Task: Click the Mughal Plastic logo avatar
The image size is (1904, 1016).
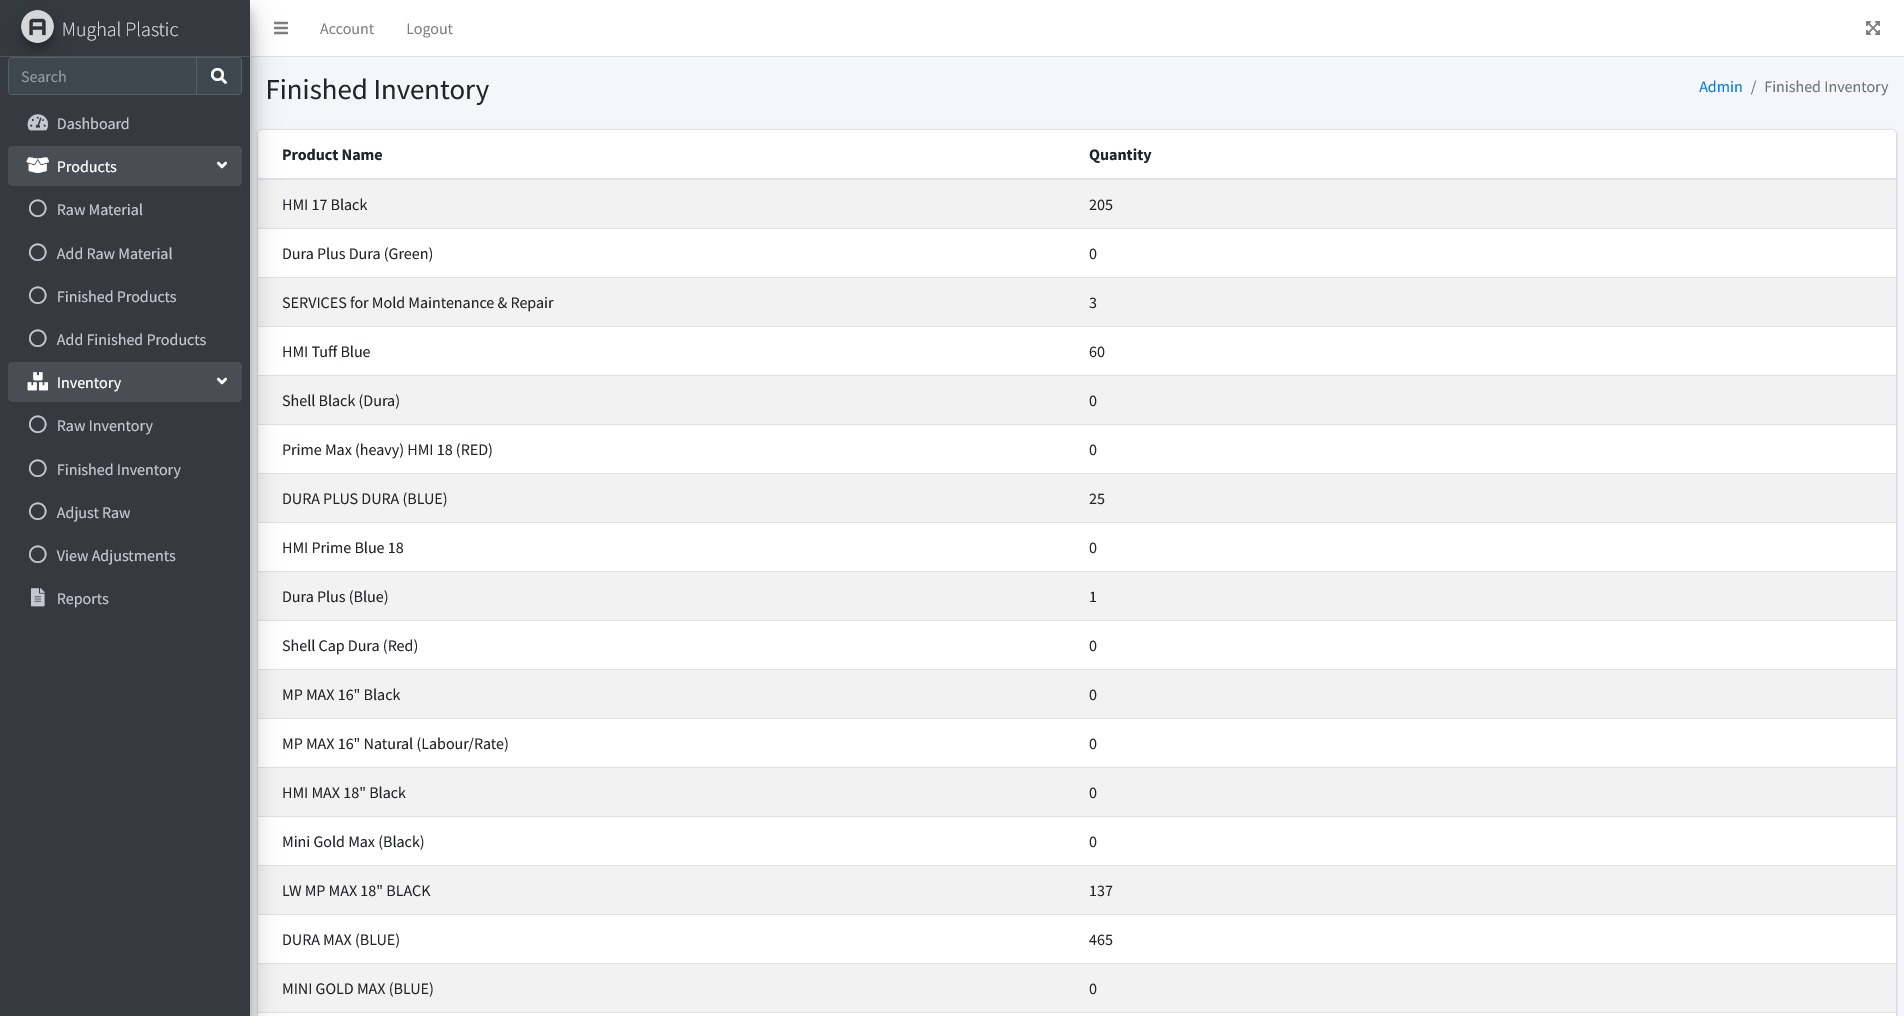Action: (36, 27)
